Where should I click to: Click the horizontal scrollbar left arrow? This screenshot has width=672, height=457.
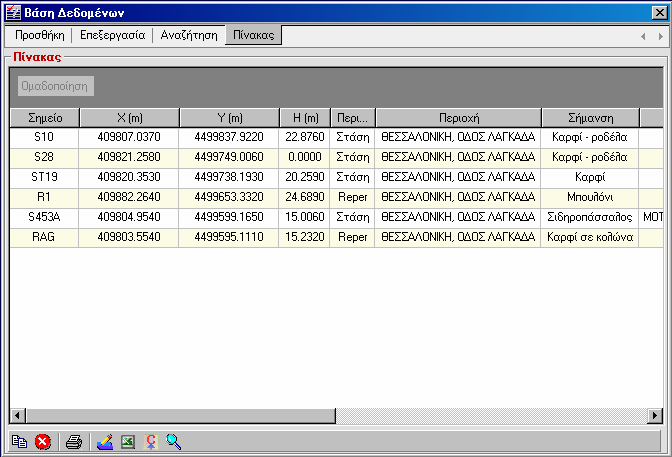coord(18,415)
